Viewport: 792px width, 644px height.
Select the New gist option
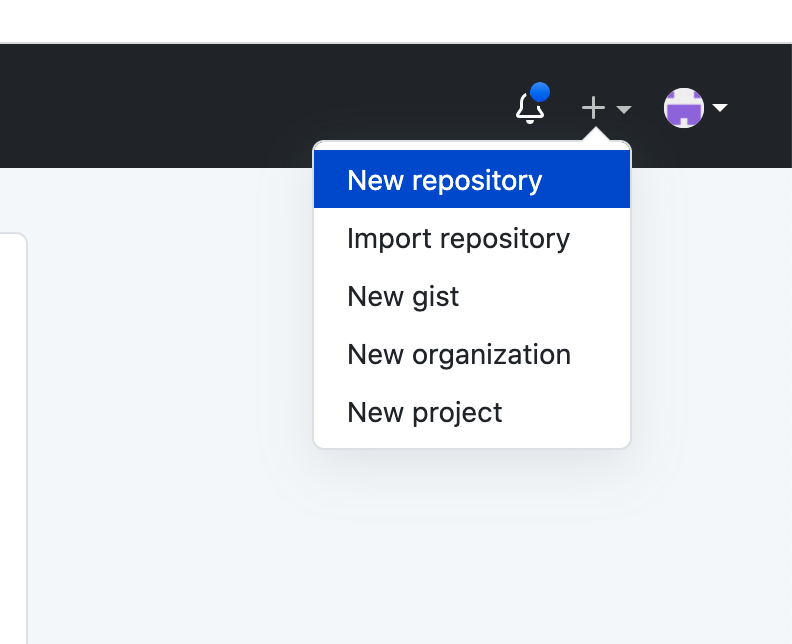403,297
